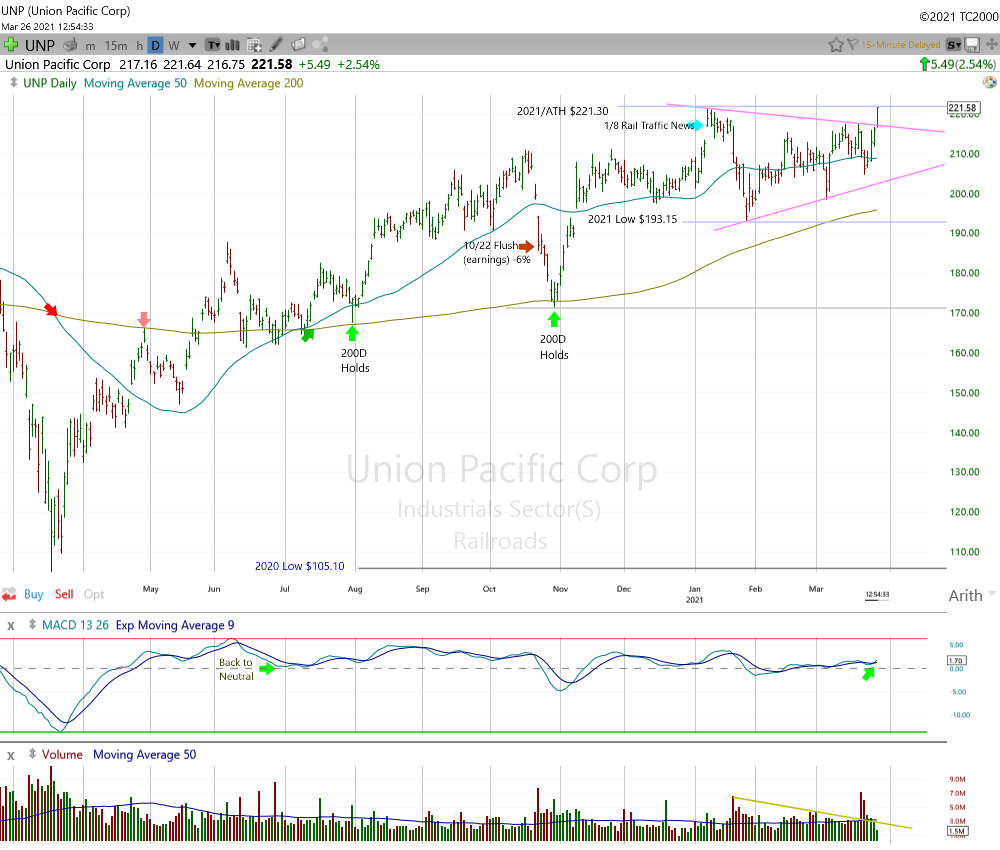This screenshot has width=1000, height=850.
Task: Open the Arith scale type dropdown
Action: [971, 596]
